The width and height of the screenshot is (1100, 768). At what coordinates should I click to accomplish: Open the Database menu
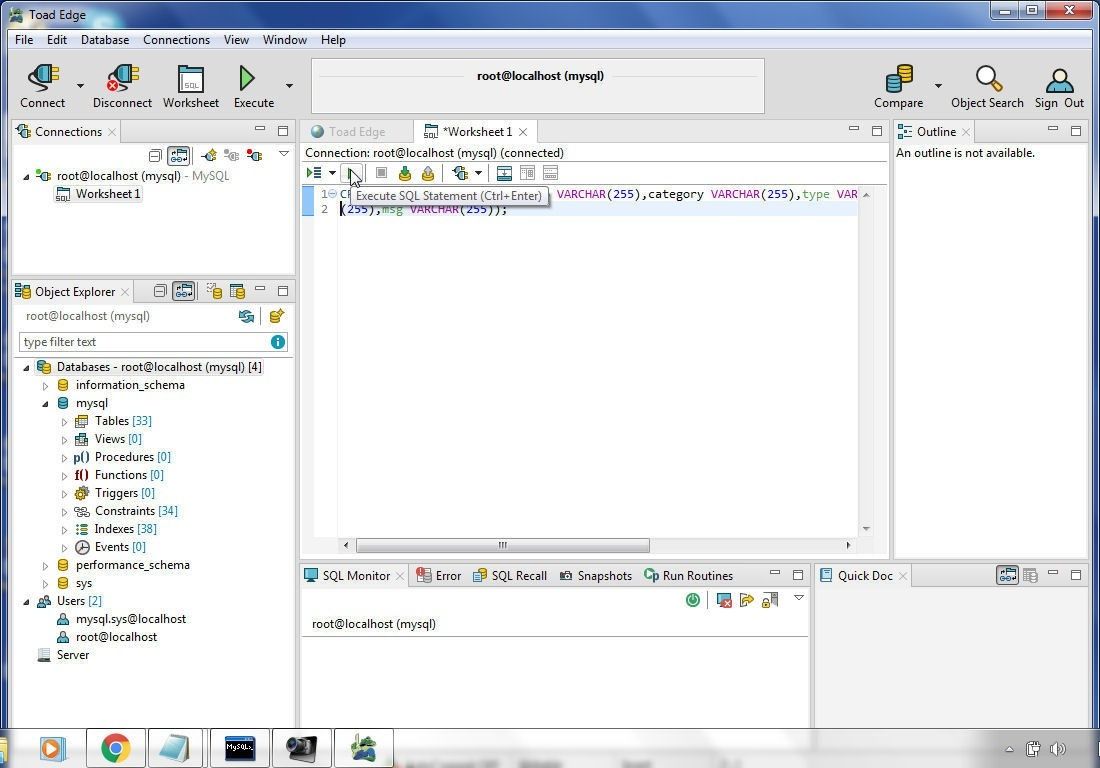tap(105, 39)
